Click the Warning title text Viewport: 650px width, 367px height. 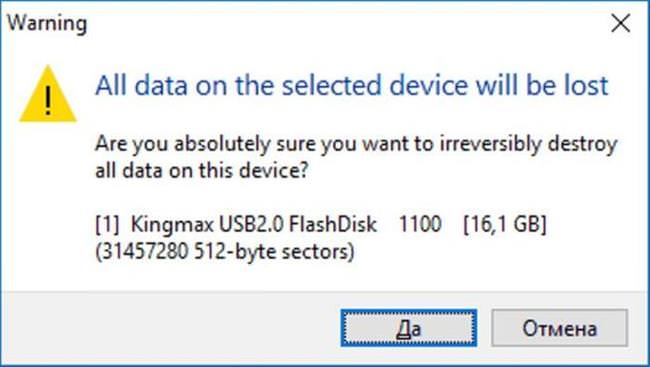click(47, 23)
